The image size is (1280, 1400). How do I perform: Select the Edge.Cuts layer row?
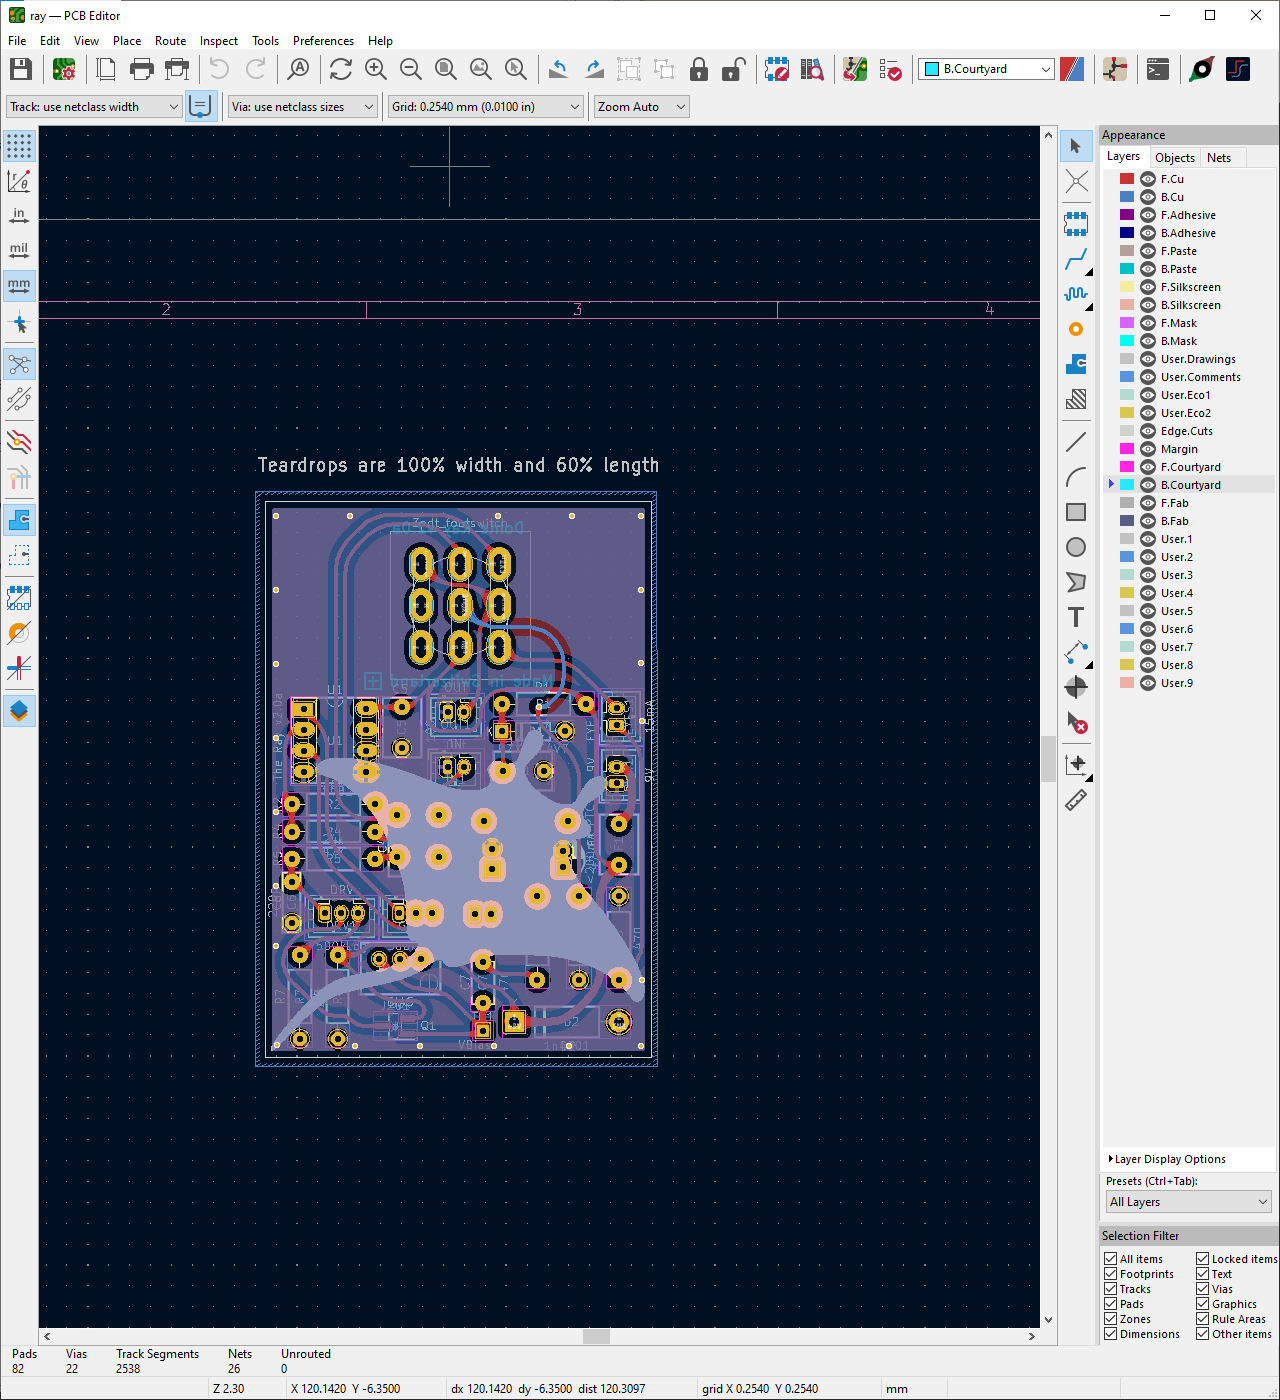coord(1186,431)
